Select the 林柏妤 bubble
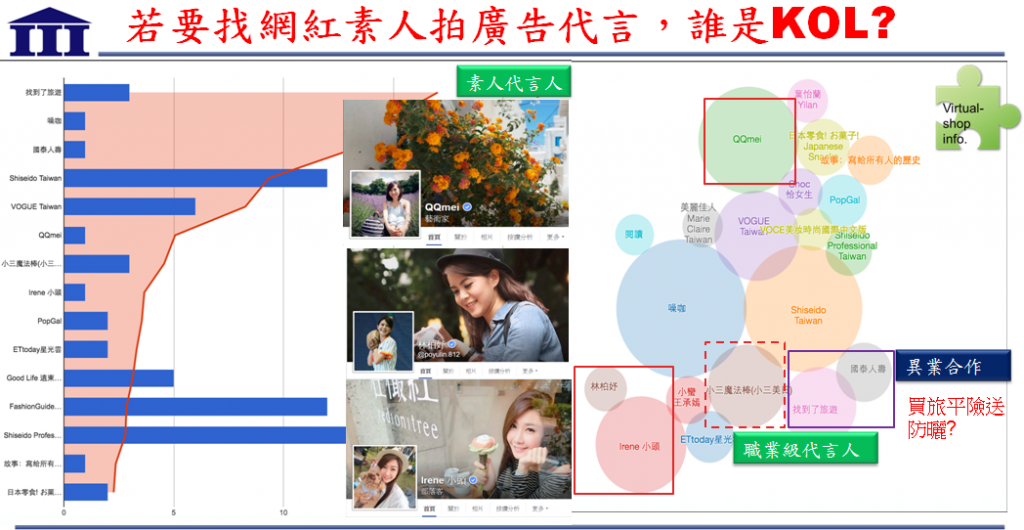This screenshot has width=1024, height=530. [x=605, y=388]
